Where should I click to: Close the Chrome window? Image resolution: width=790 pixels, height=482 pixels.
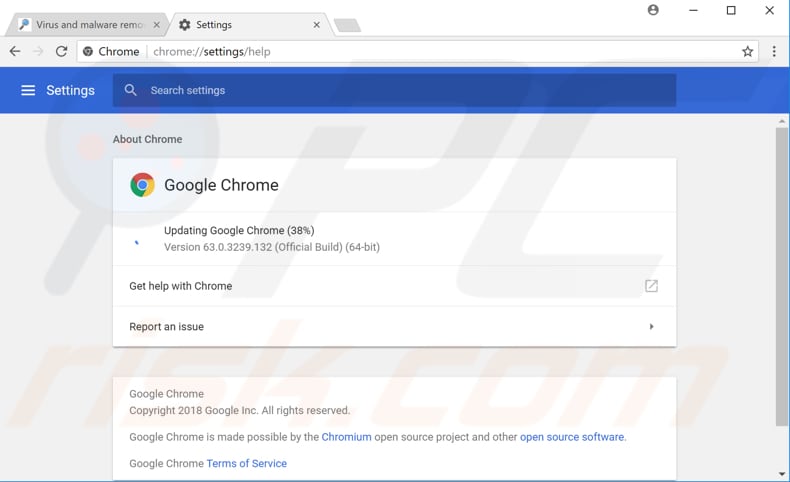click(x=769, y=10)
